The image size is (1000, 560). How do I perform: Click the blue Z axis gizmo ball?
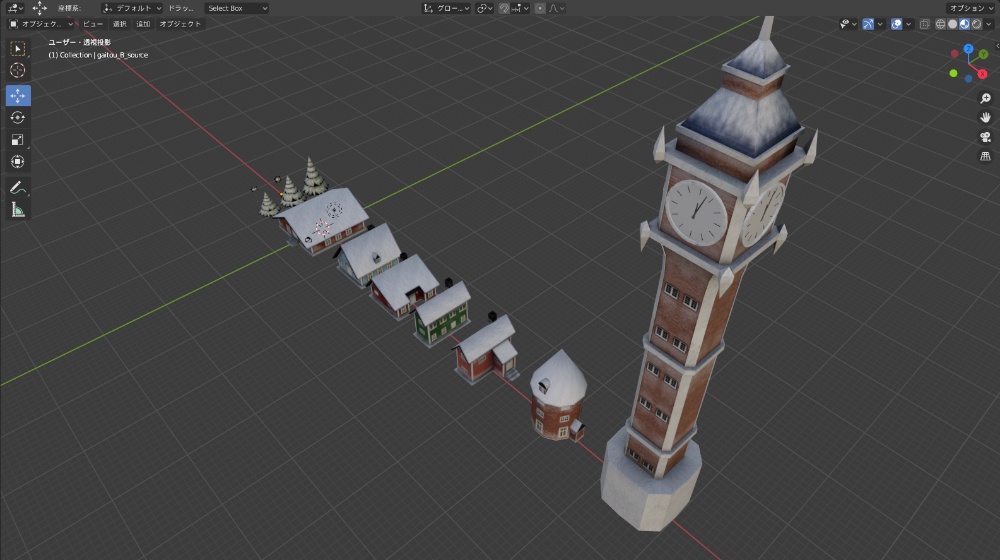(968, 49)
